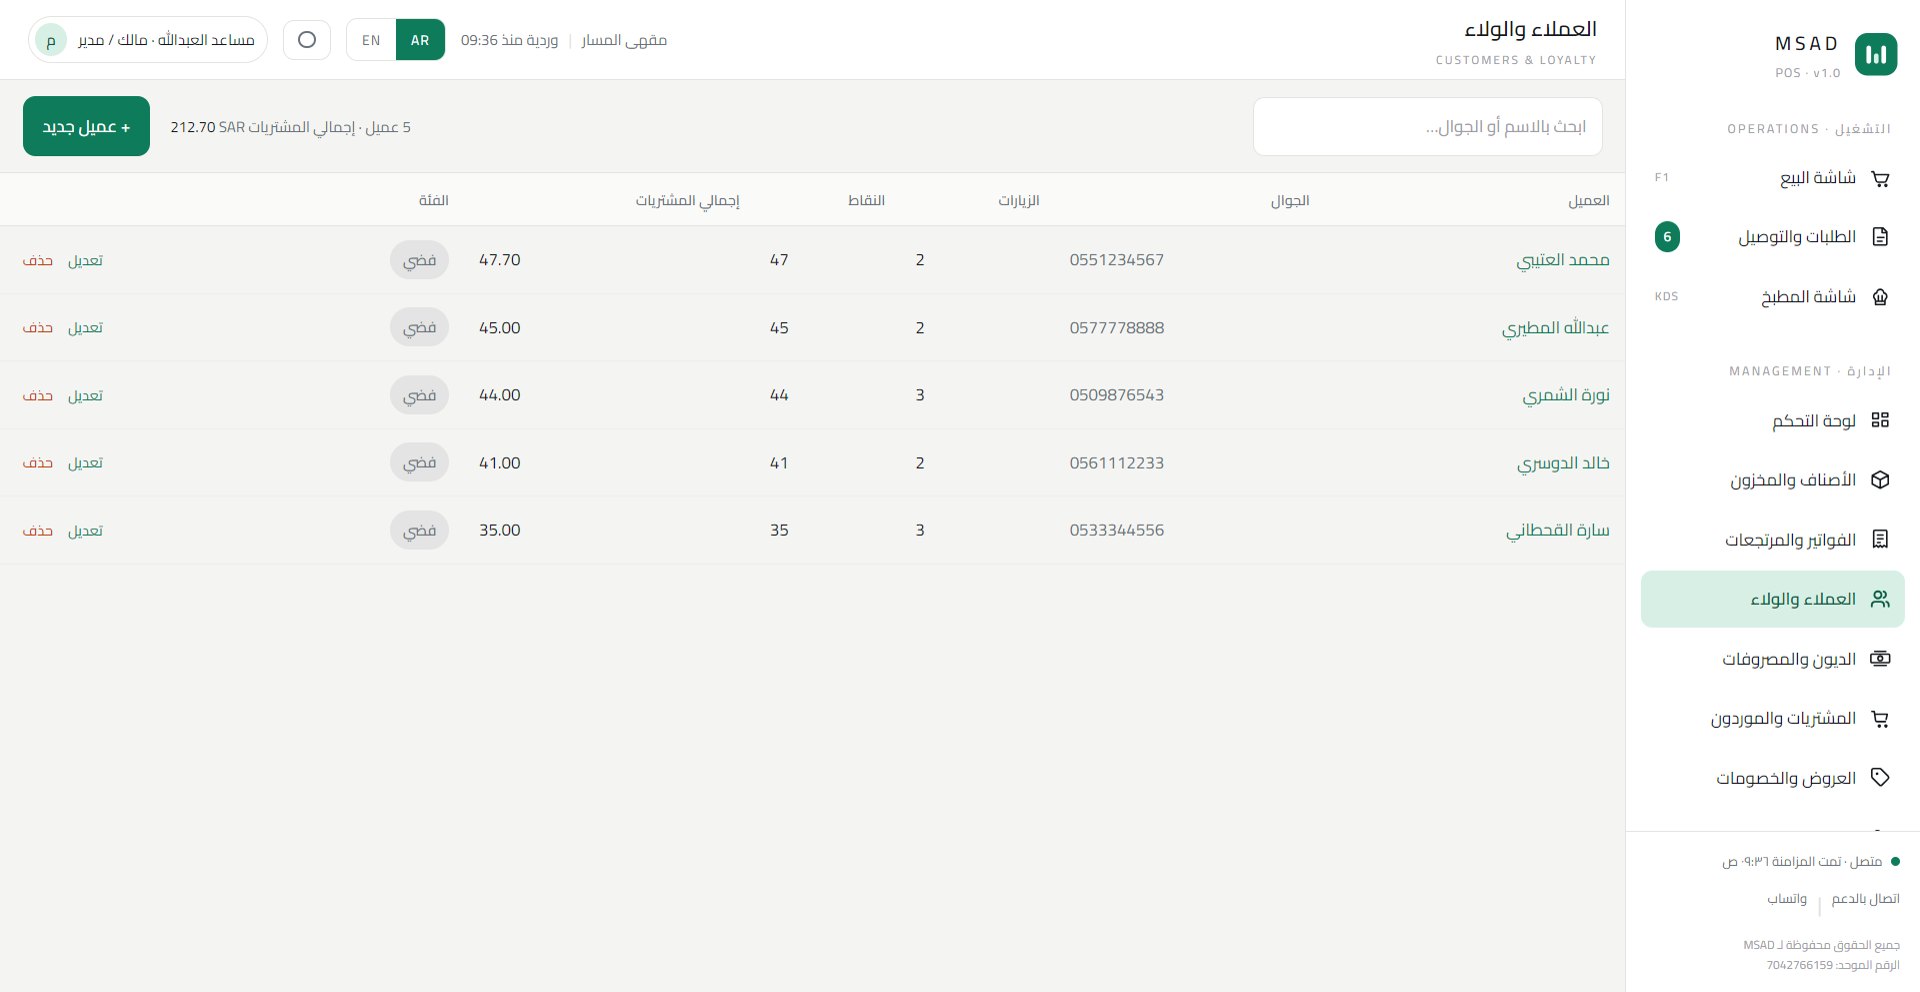1920x992 pixels.
Task: Click customer name نورة الشمري
Action: click(x=1566, y=395)
